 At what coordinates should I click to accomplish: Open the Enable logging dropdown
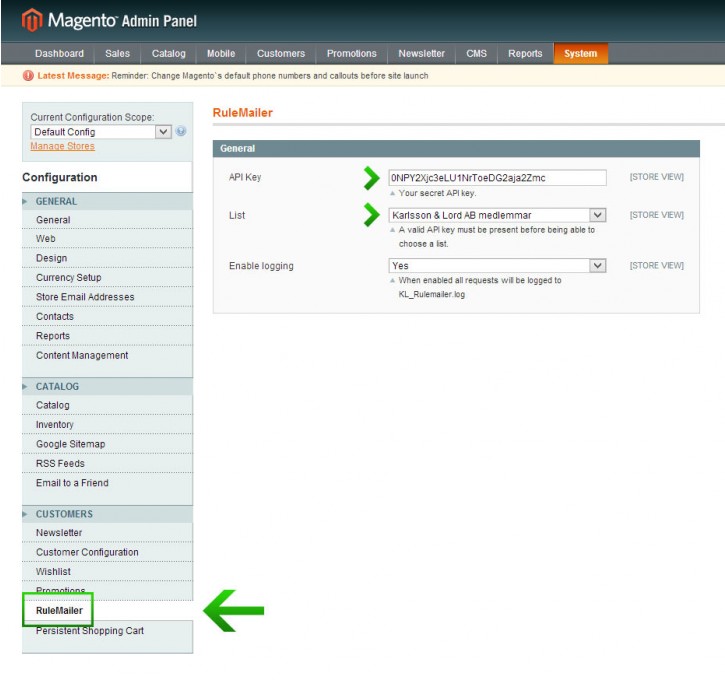pos(497,265)
